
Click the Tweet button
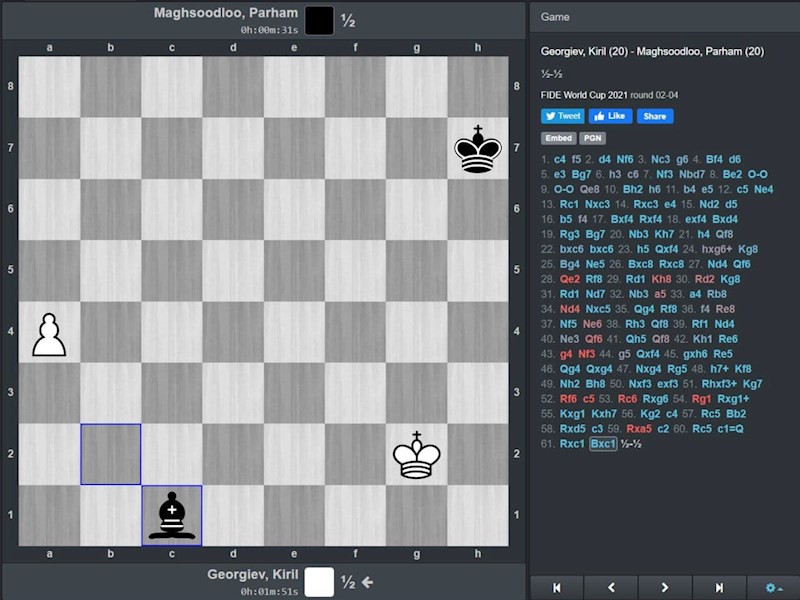563,116
